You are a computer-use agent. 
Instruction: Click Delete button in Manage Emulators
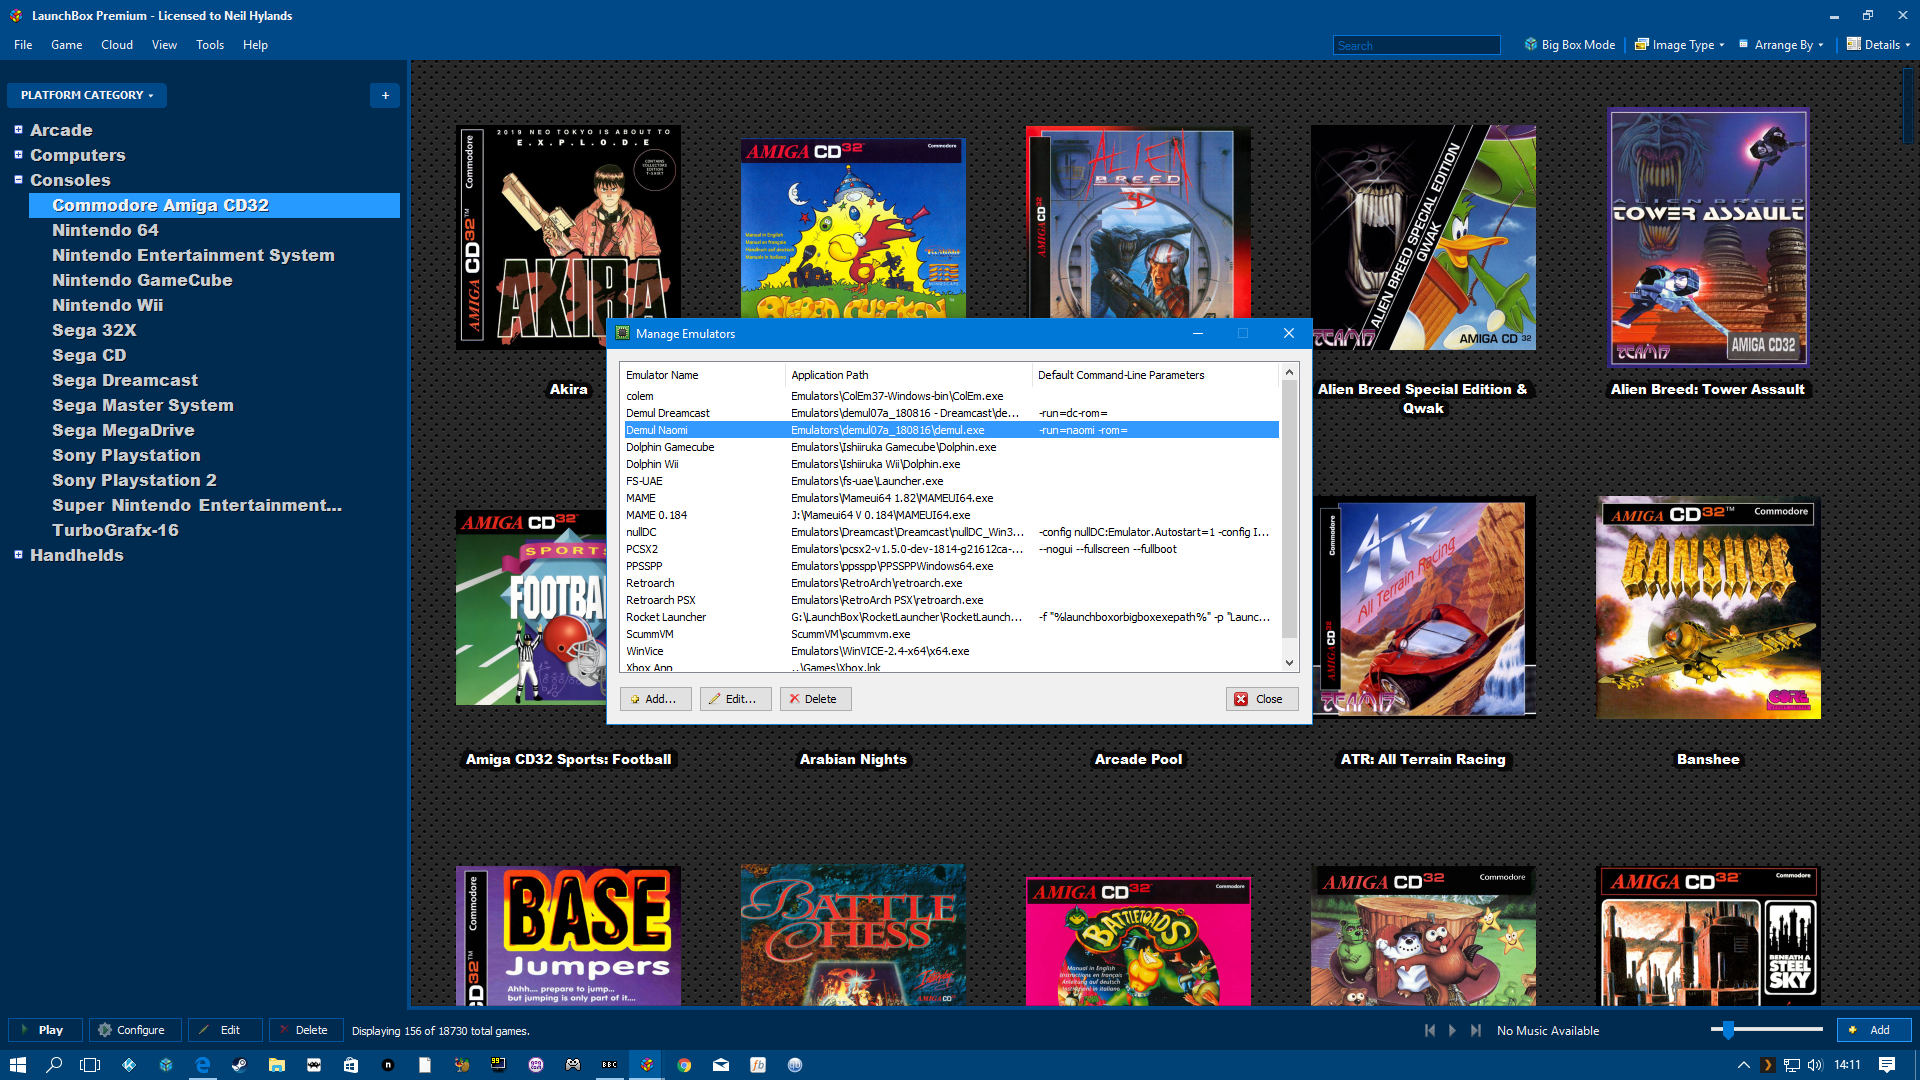[815, 699]
